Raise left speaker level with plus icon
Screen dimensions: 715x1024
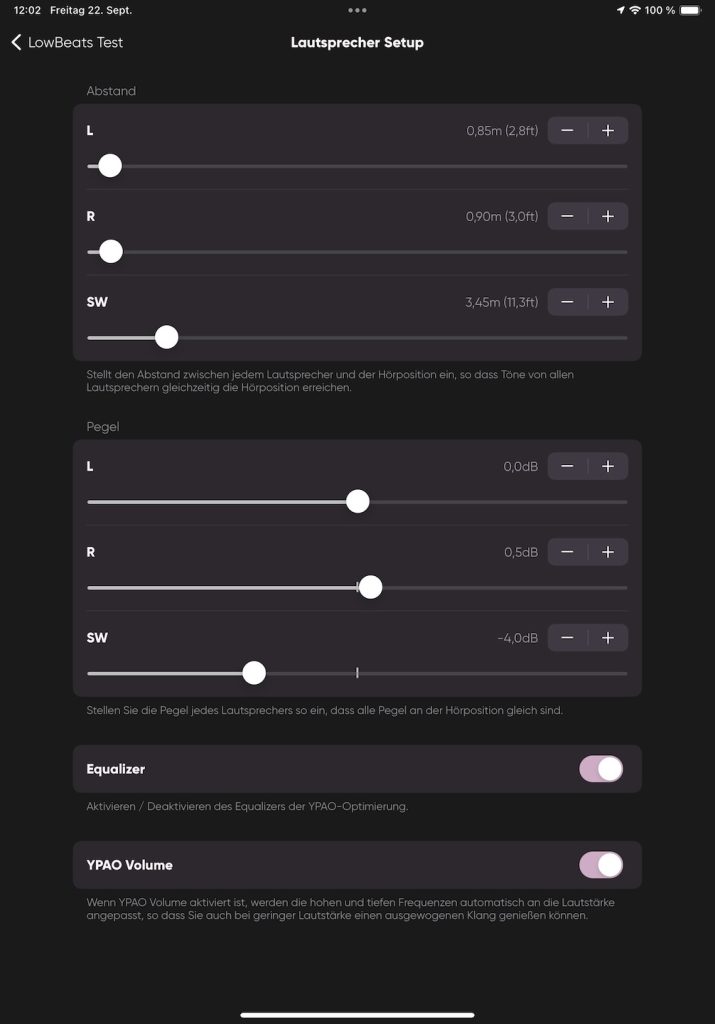click(608, 466)
